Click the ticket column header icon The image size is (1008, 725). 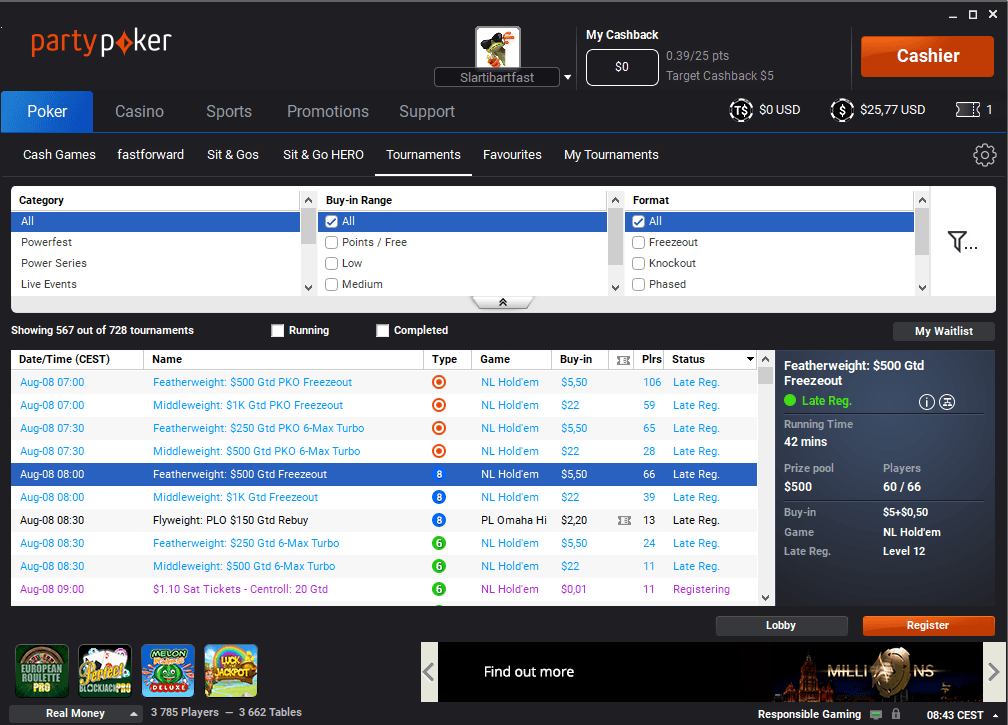624,360
